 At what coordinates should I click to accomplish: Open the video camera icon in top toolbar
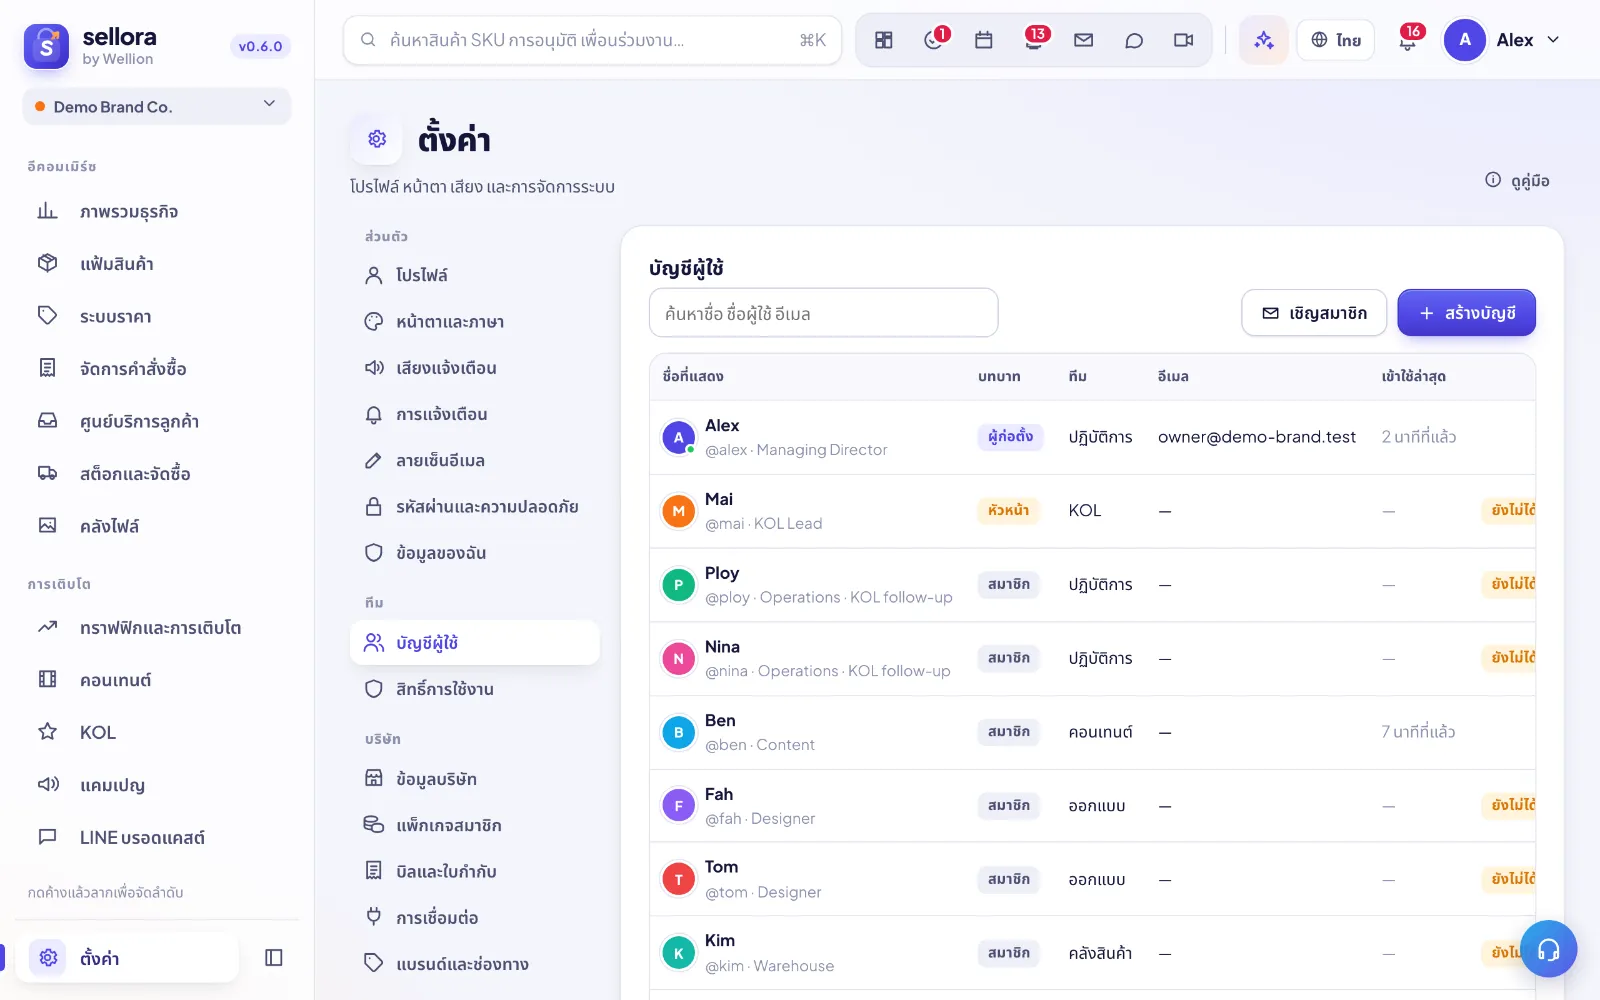point(1184,40)
